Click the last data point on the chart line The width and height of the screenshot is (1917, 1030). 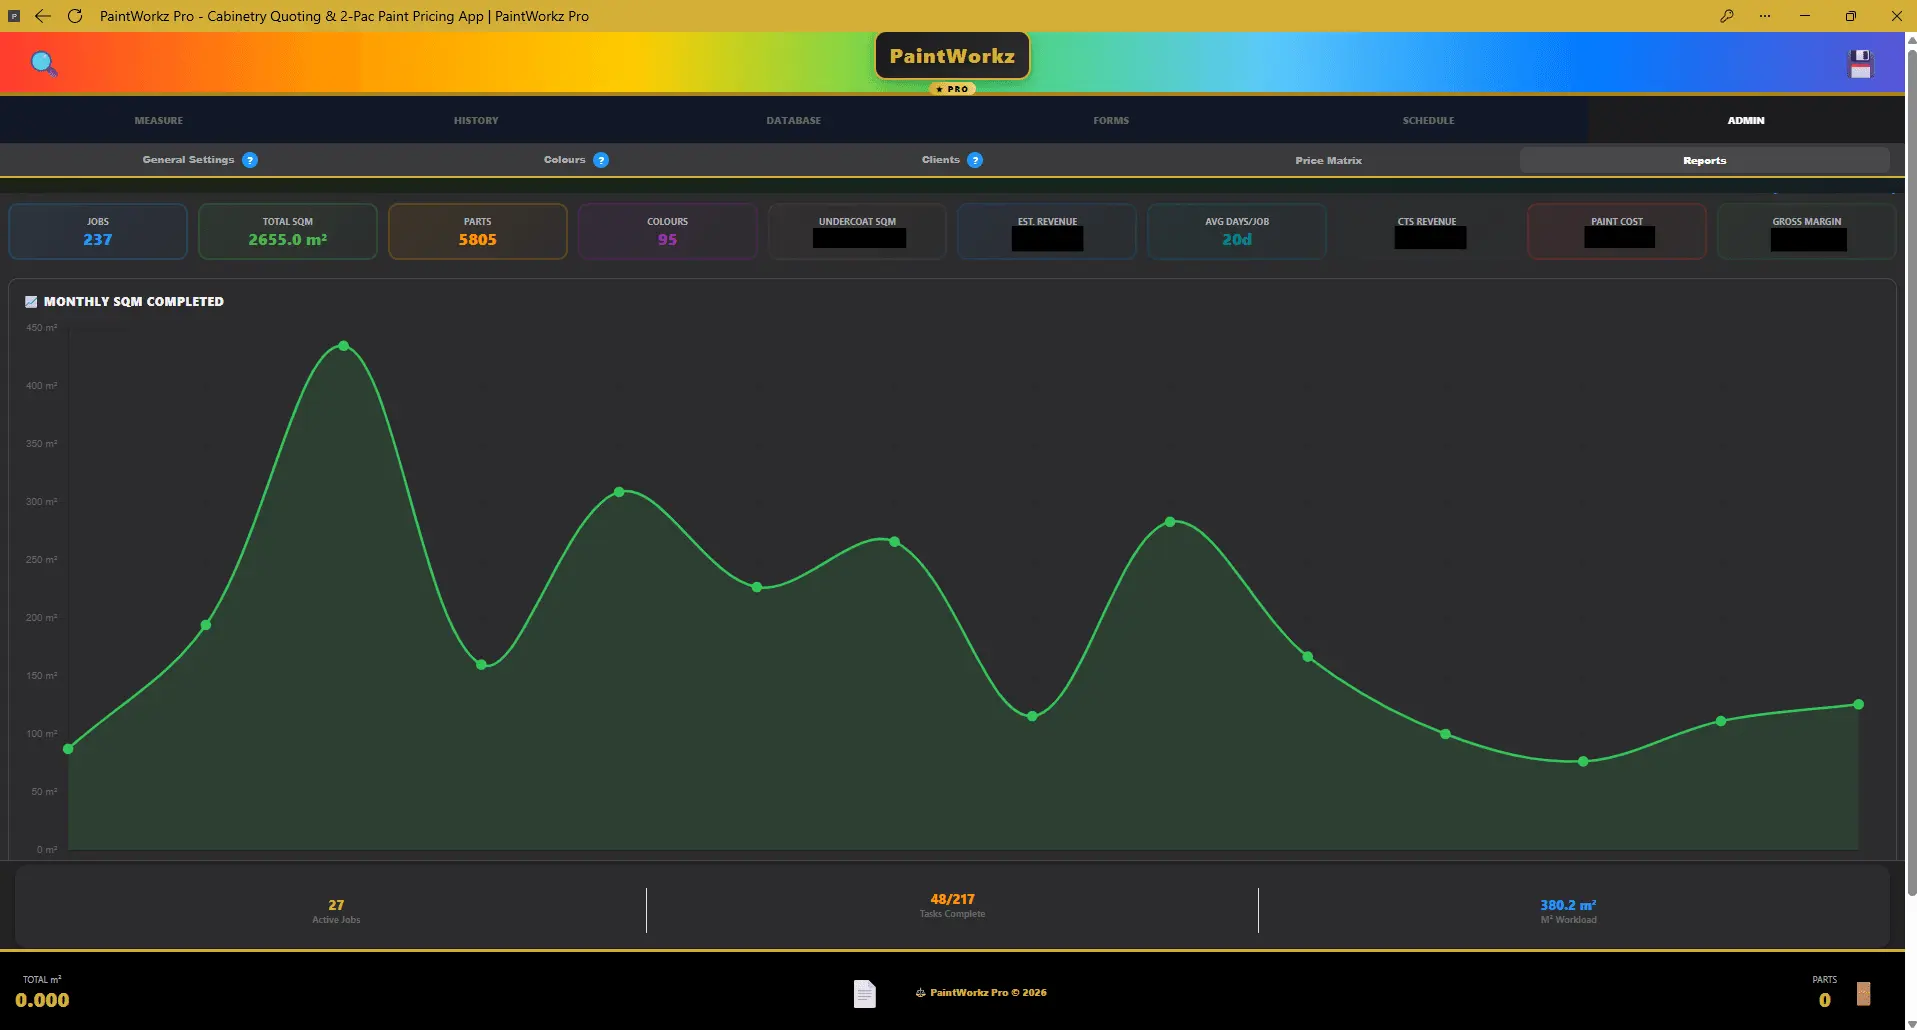click(1858, 705)
